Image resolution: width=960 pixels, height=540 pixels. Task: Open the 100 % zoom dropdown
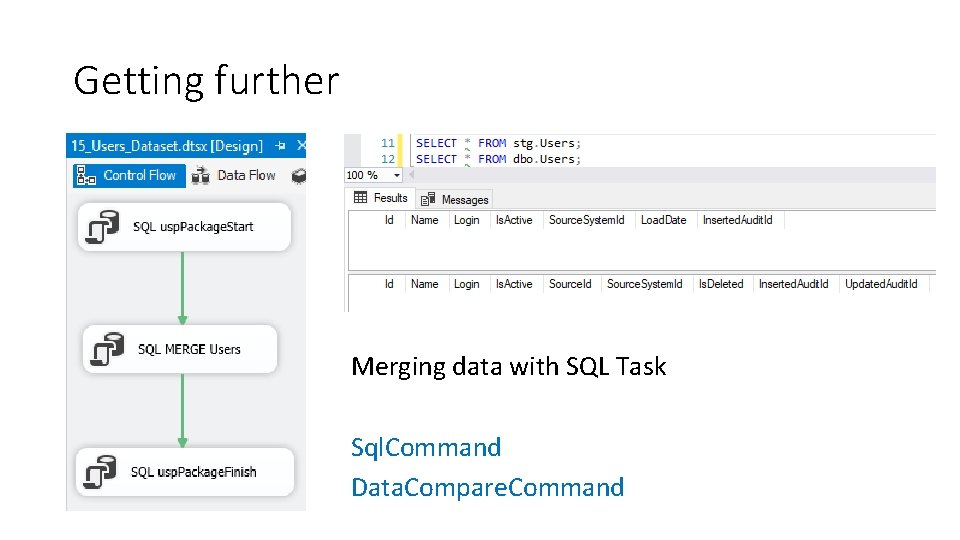tap(397, 175)
